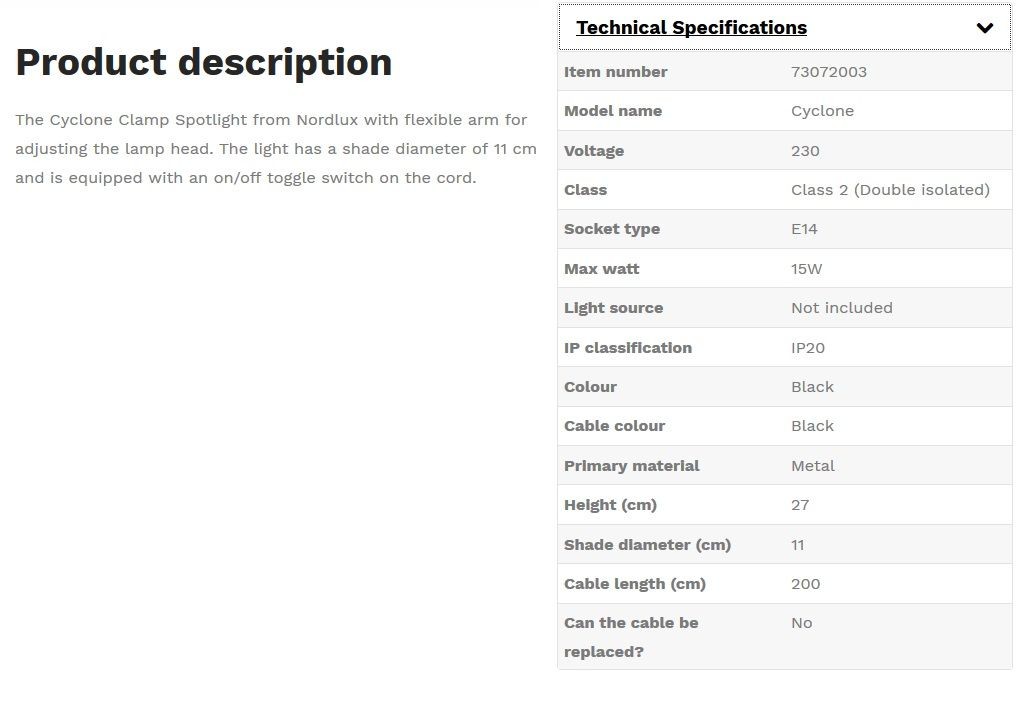The height and width of the screenshot is (704, 1023).
Task: Collapse the Technical Specifications chevron arrow
Action: (985, 28)
